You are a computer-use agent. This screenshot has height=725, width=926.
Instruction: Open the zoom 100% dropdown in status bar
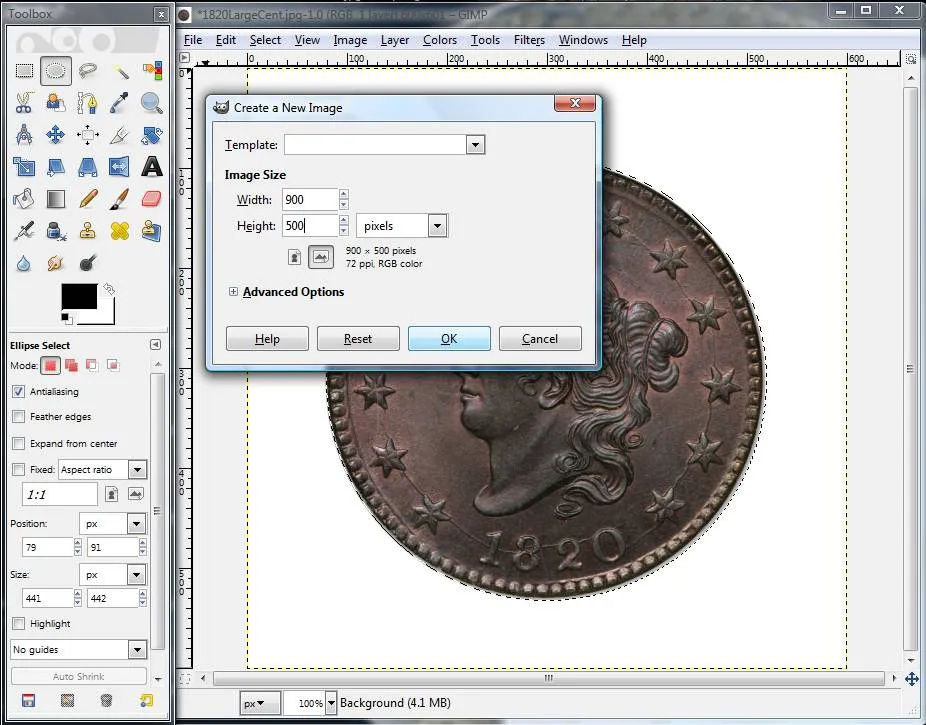coord(331,703)
